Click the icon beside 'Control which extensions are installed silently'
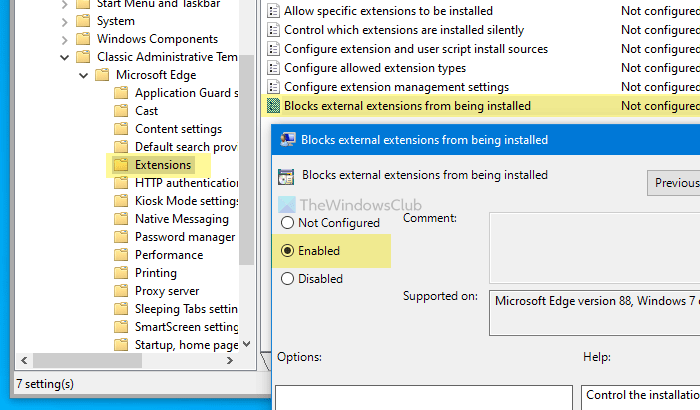This screenshot has width=700, height=410. 273,30
